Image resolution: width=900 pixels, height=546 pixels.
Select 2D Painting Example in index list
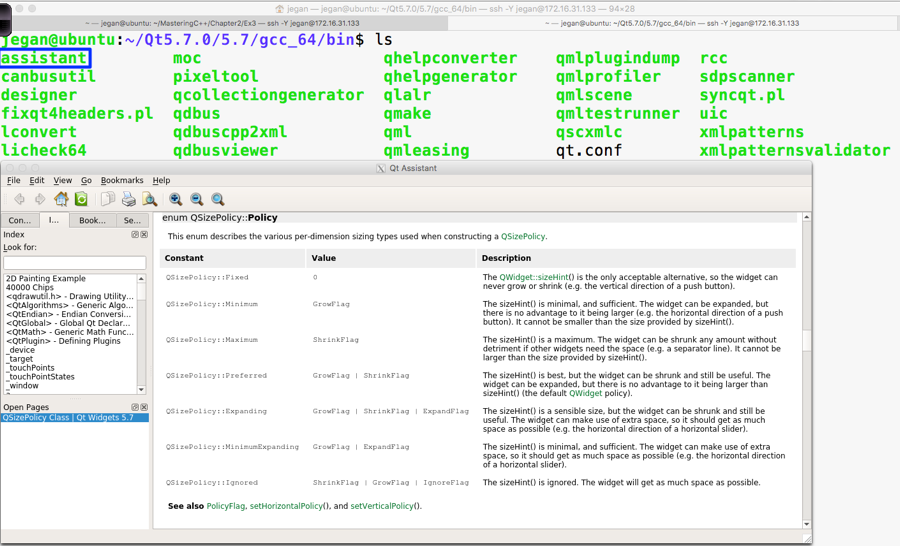coord(46,279)
